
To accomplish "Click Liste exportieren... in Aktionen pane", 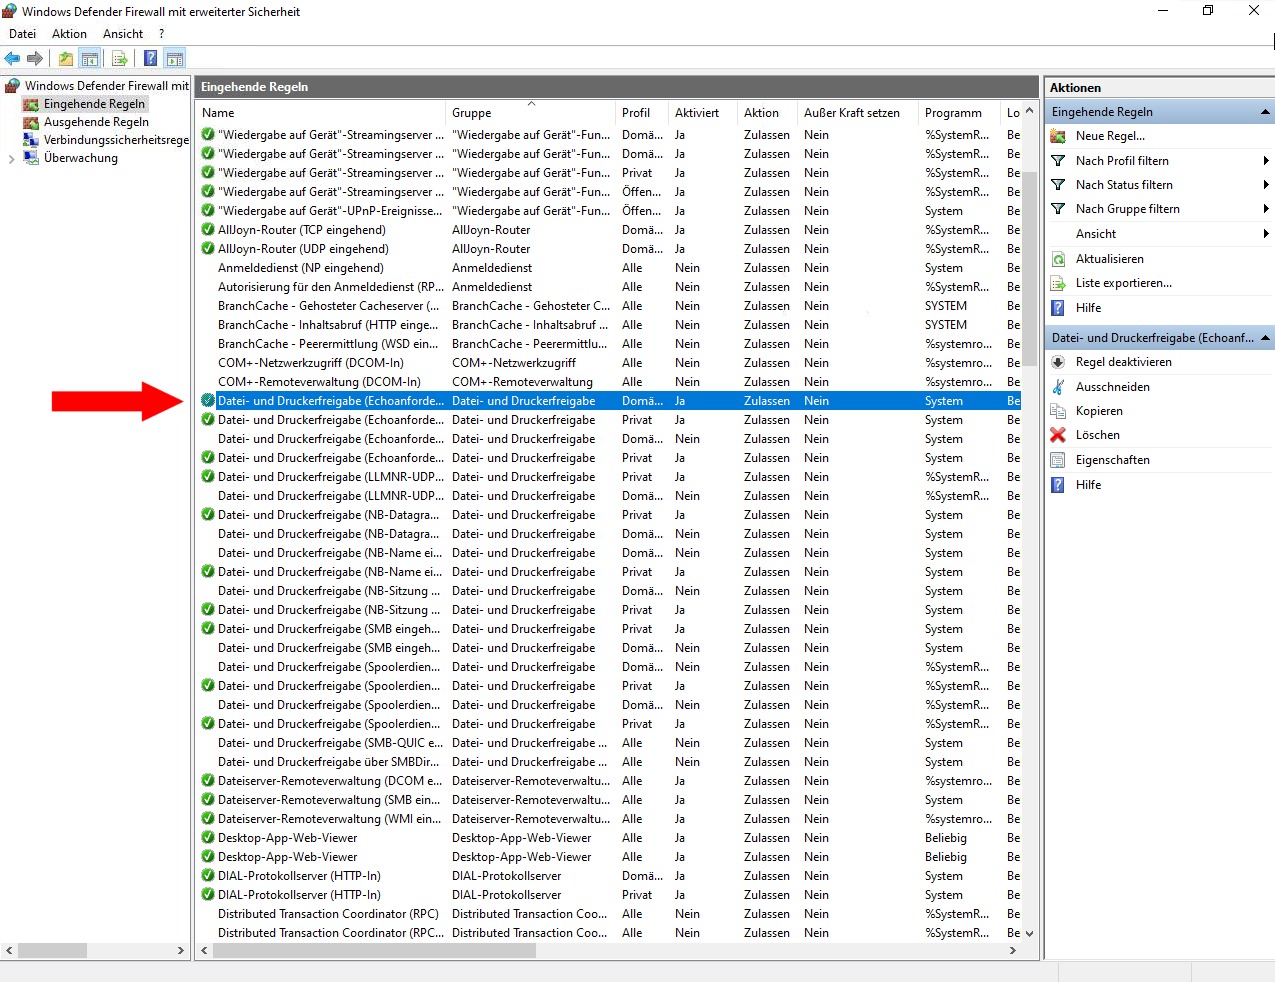I will click(x=1123, y=283).
